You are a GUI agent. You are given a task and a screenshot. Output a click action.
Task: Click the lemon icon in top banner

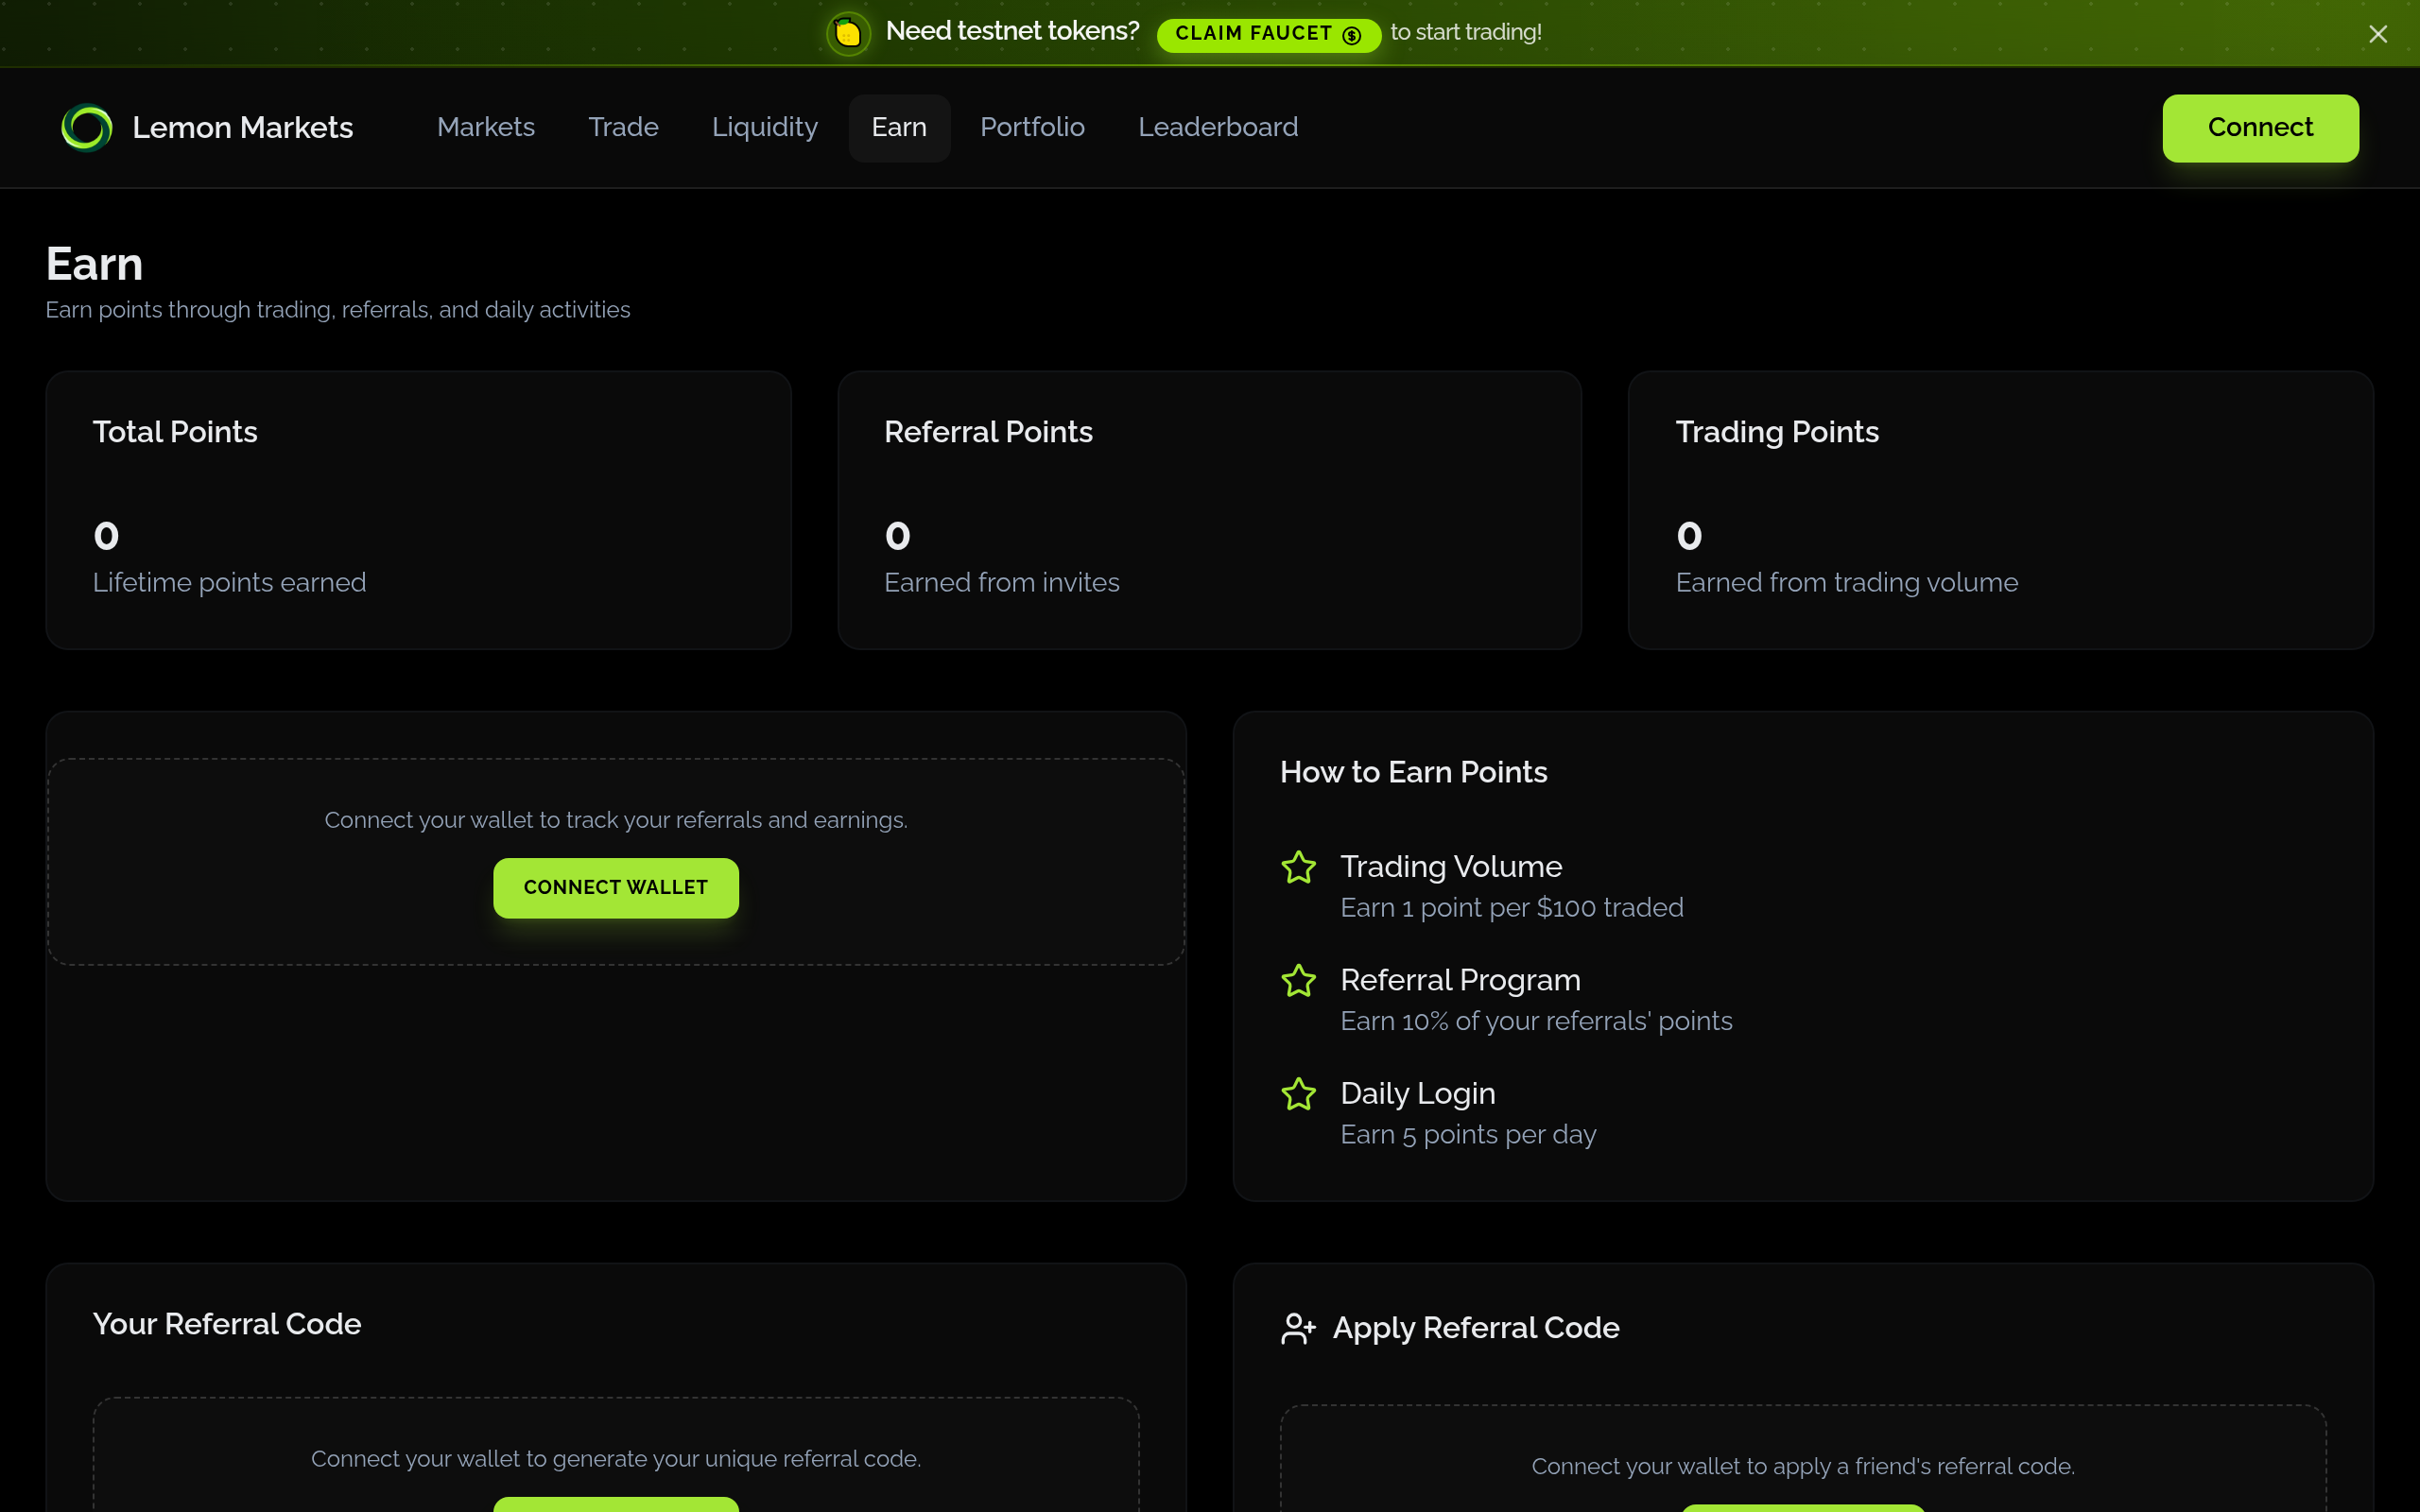(x=848, y=33)
